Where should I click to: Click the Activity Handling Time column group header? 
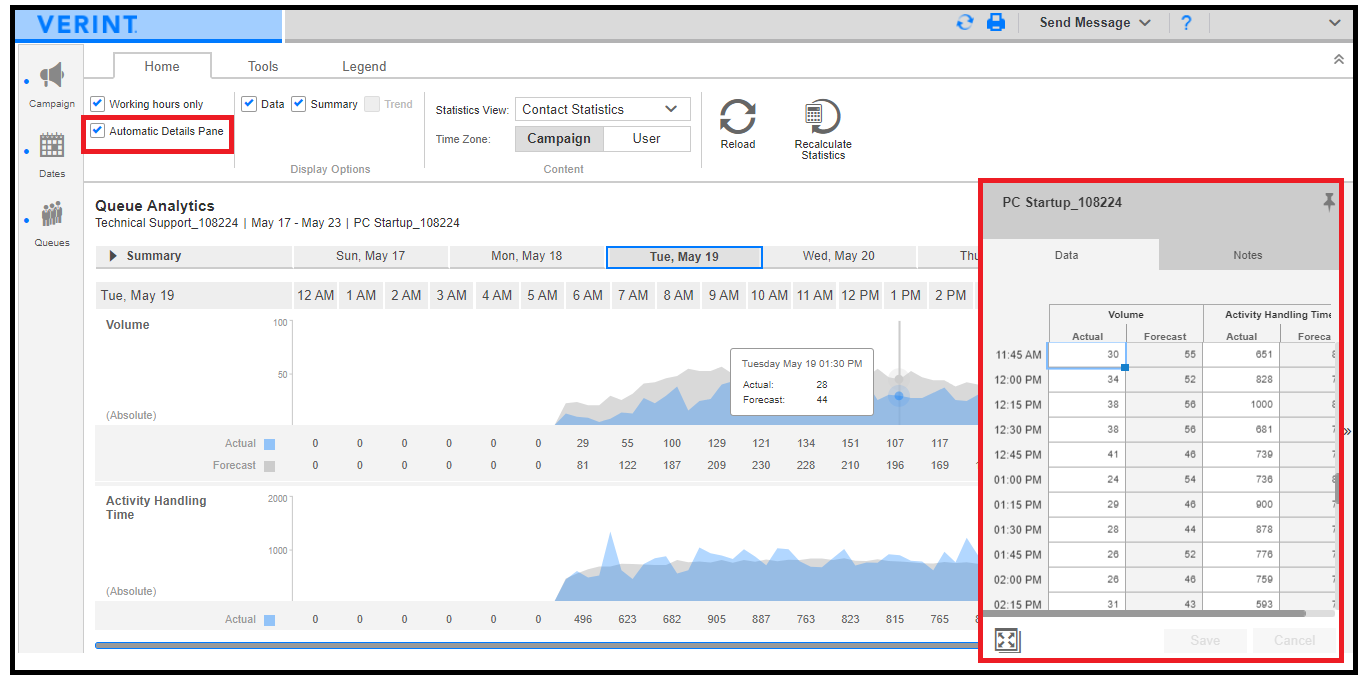[x=1268, y=314]
